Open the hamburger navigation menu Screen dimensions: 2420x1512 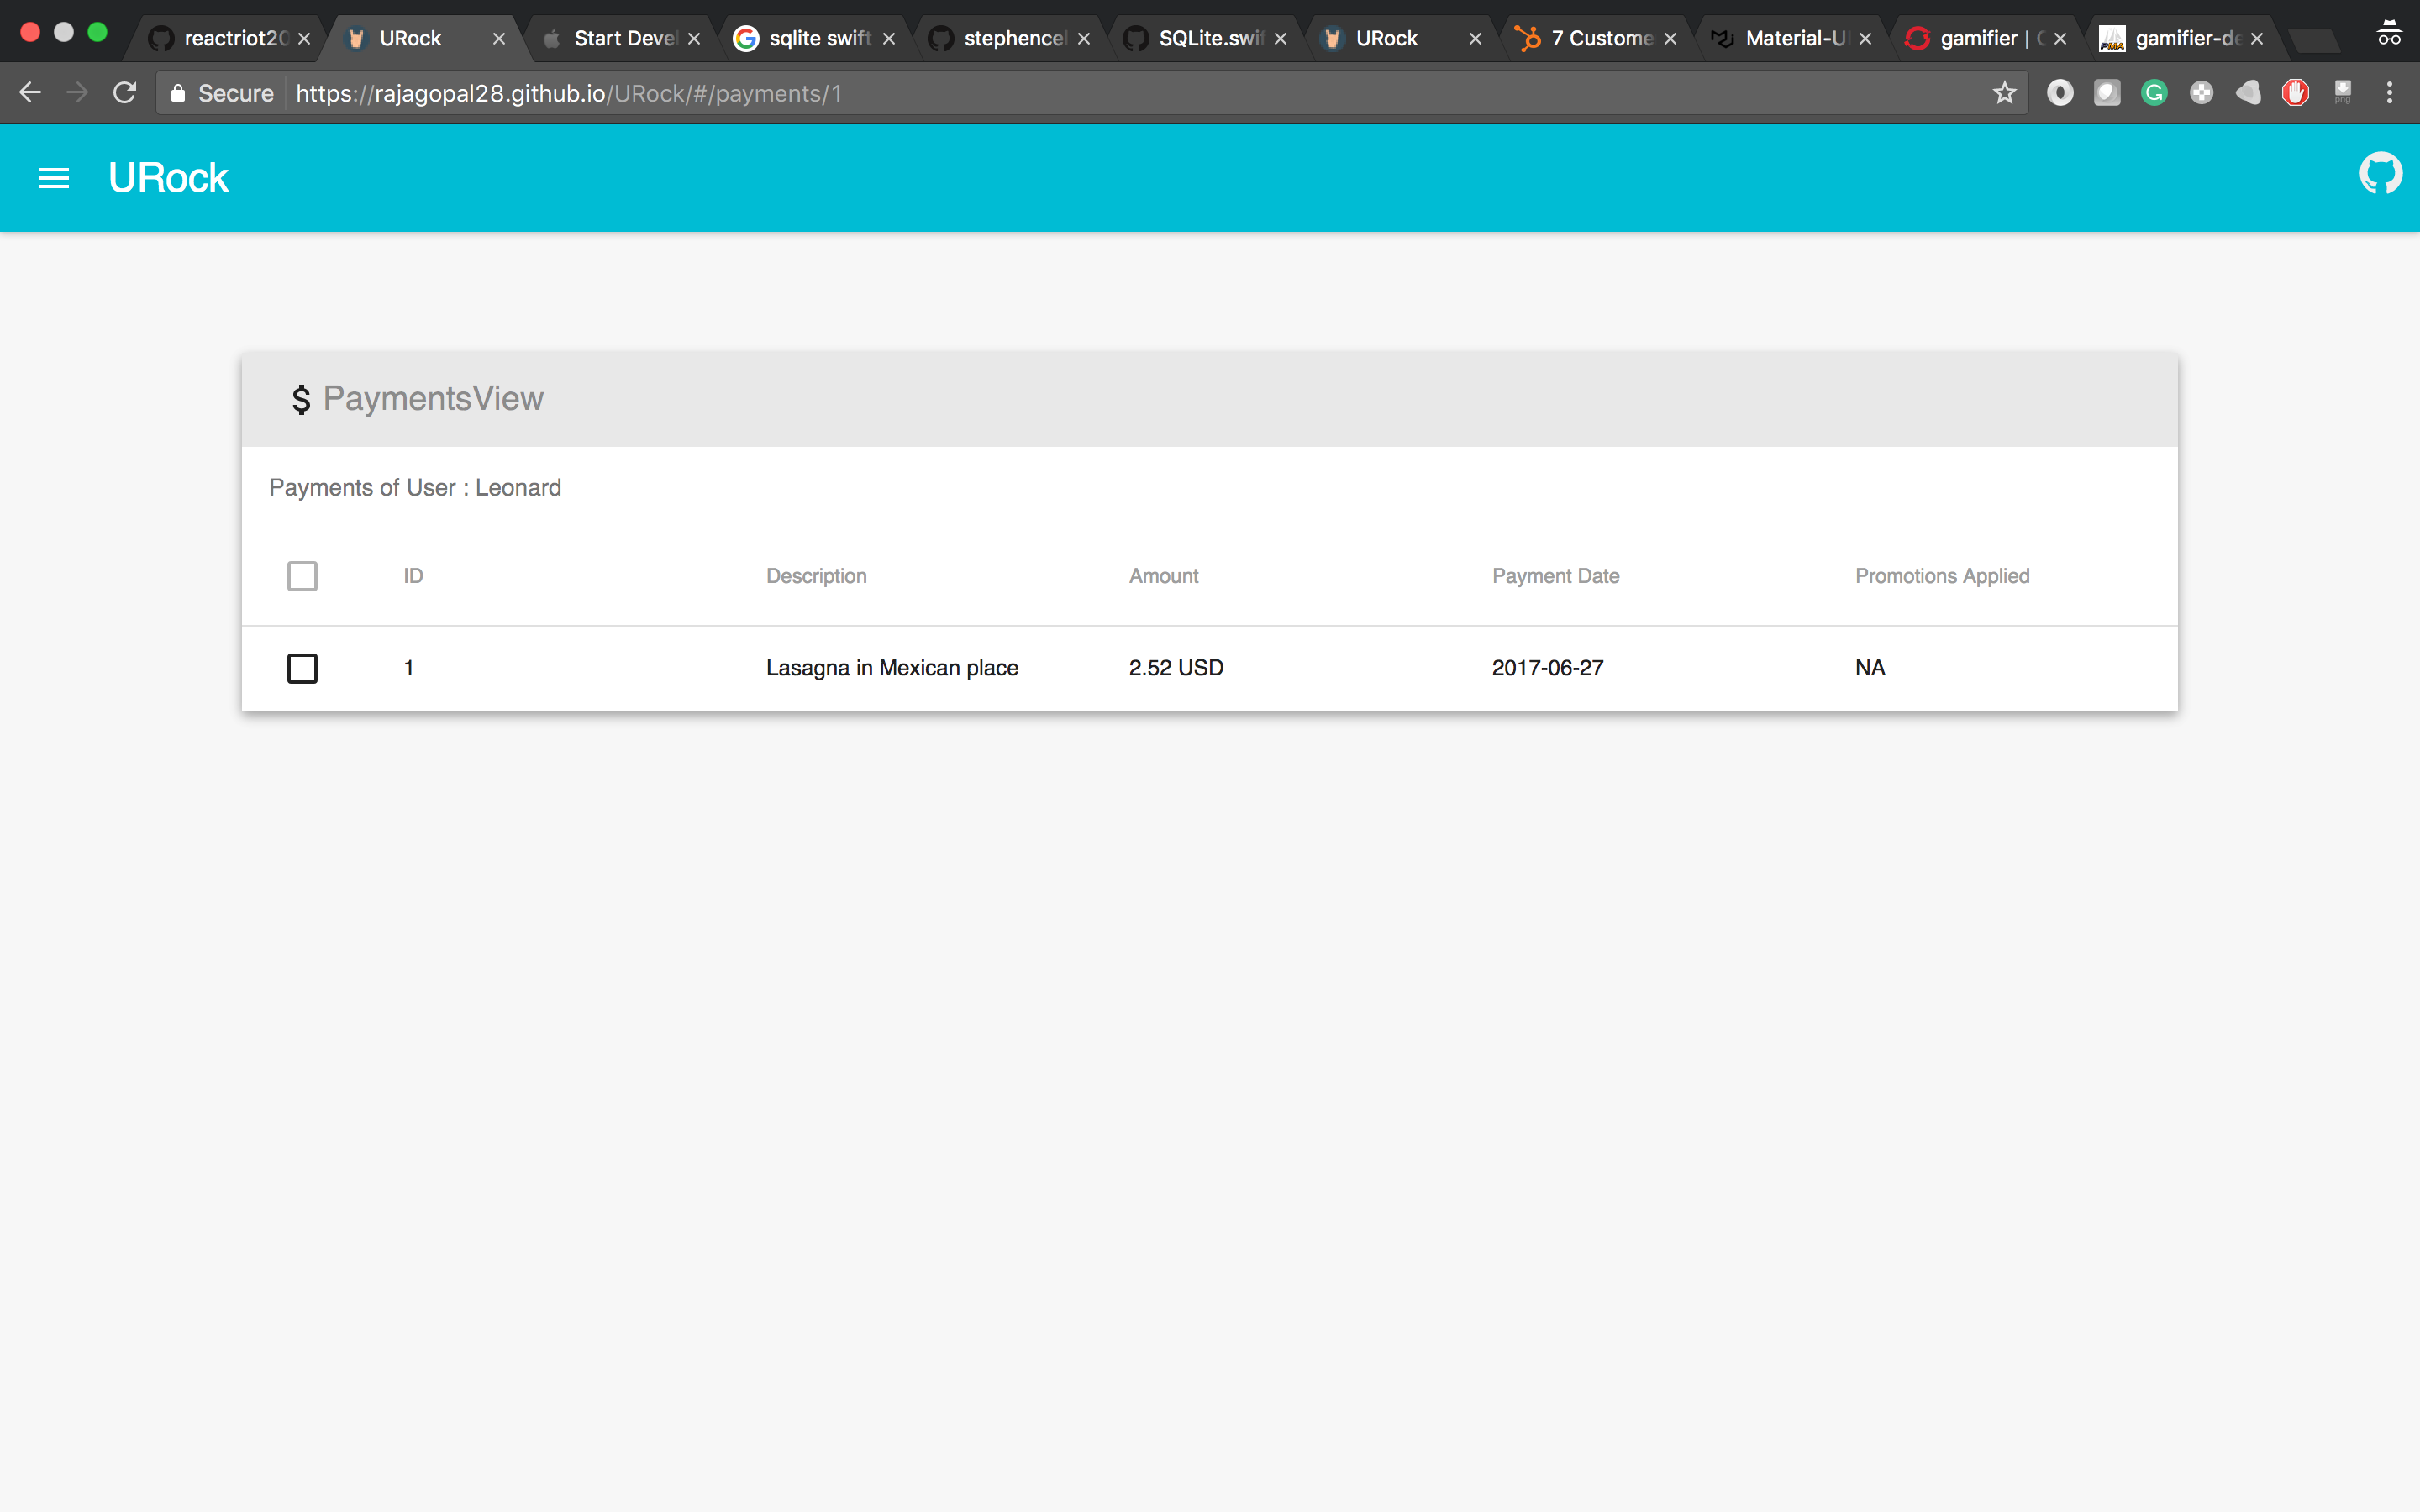[x=54, y=178]
